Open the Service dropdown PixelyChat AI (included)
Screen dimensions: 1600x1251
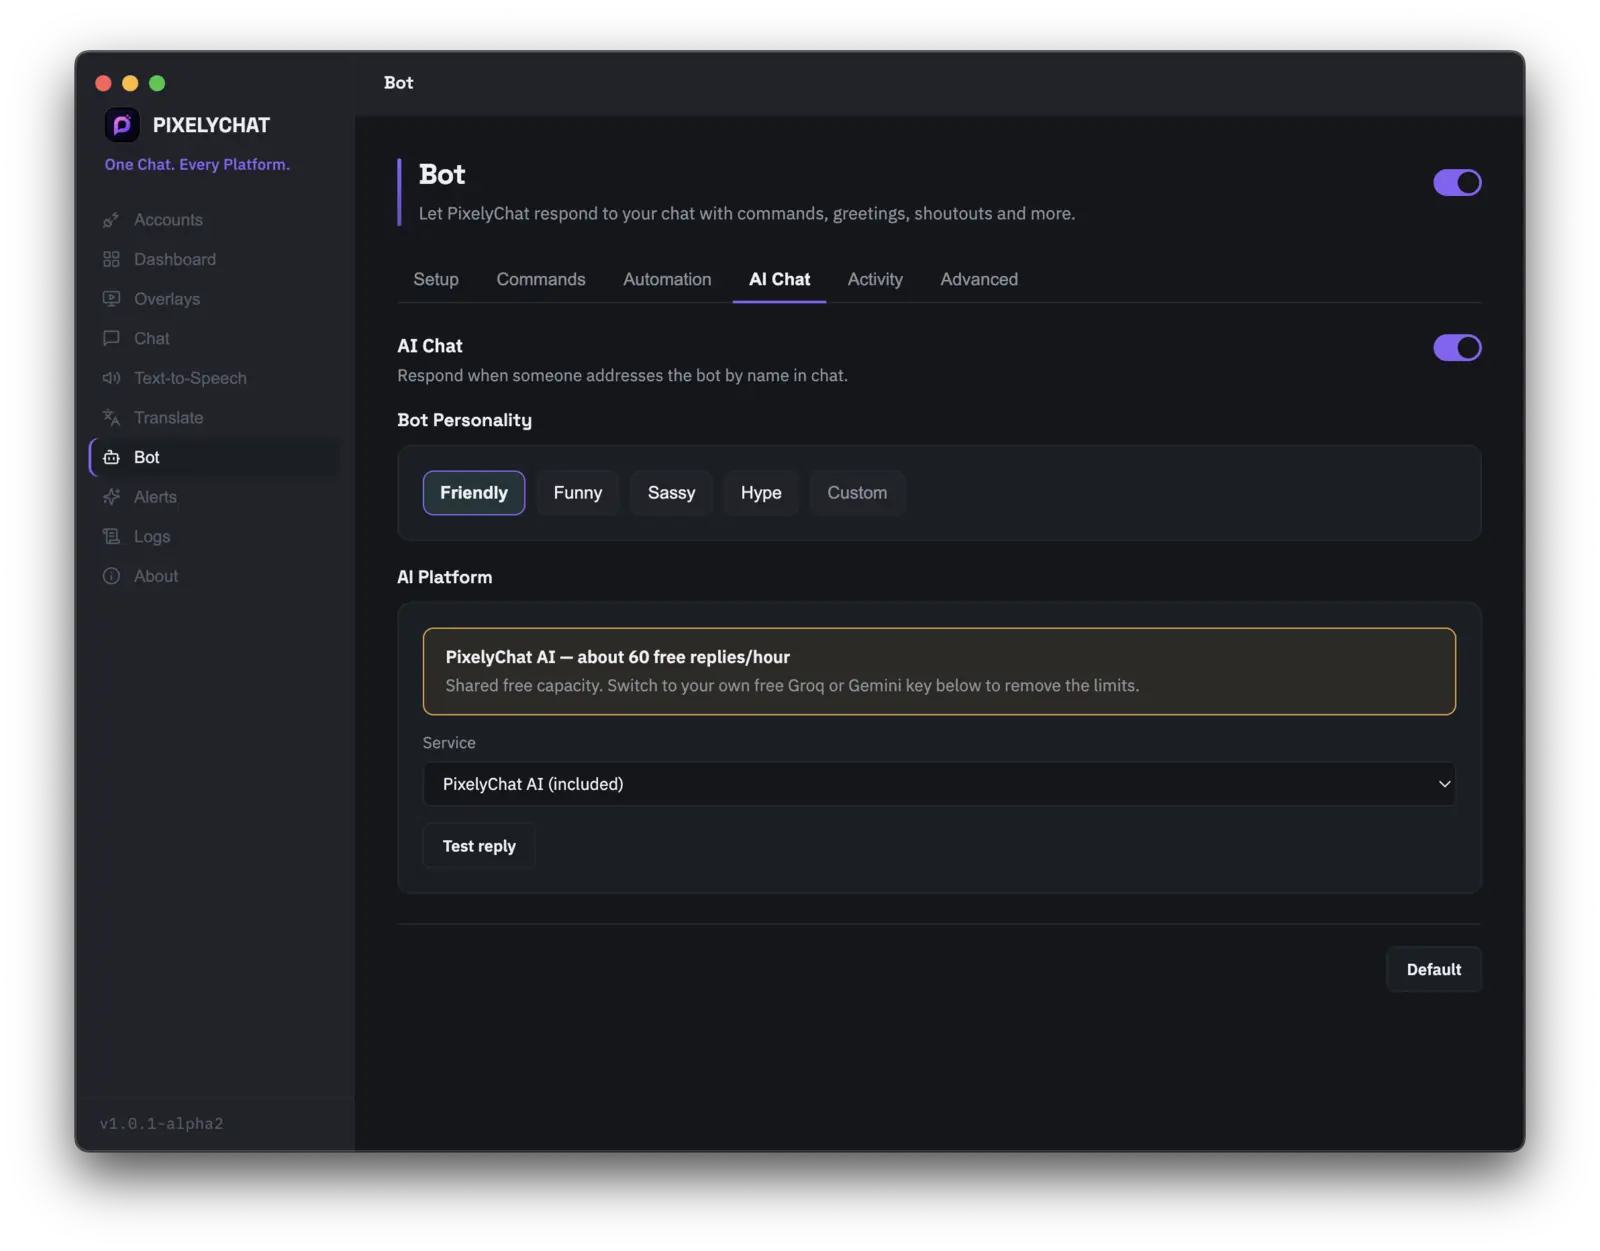coord(939,784)
